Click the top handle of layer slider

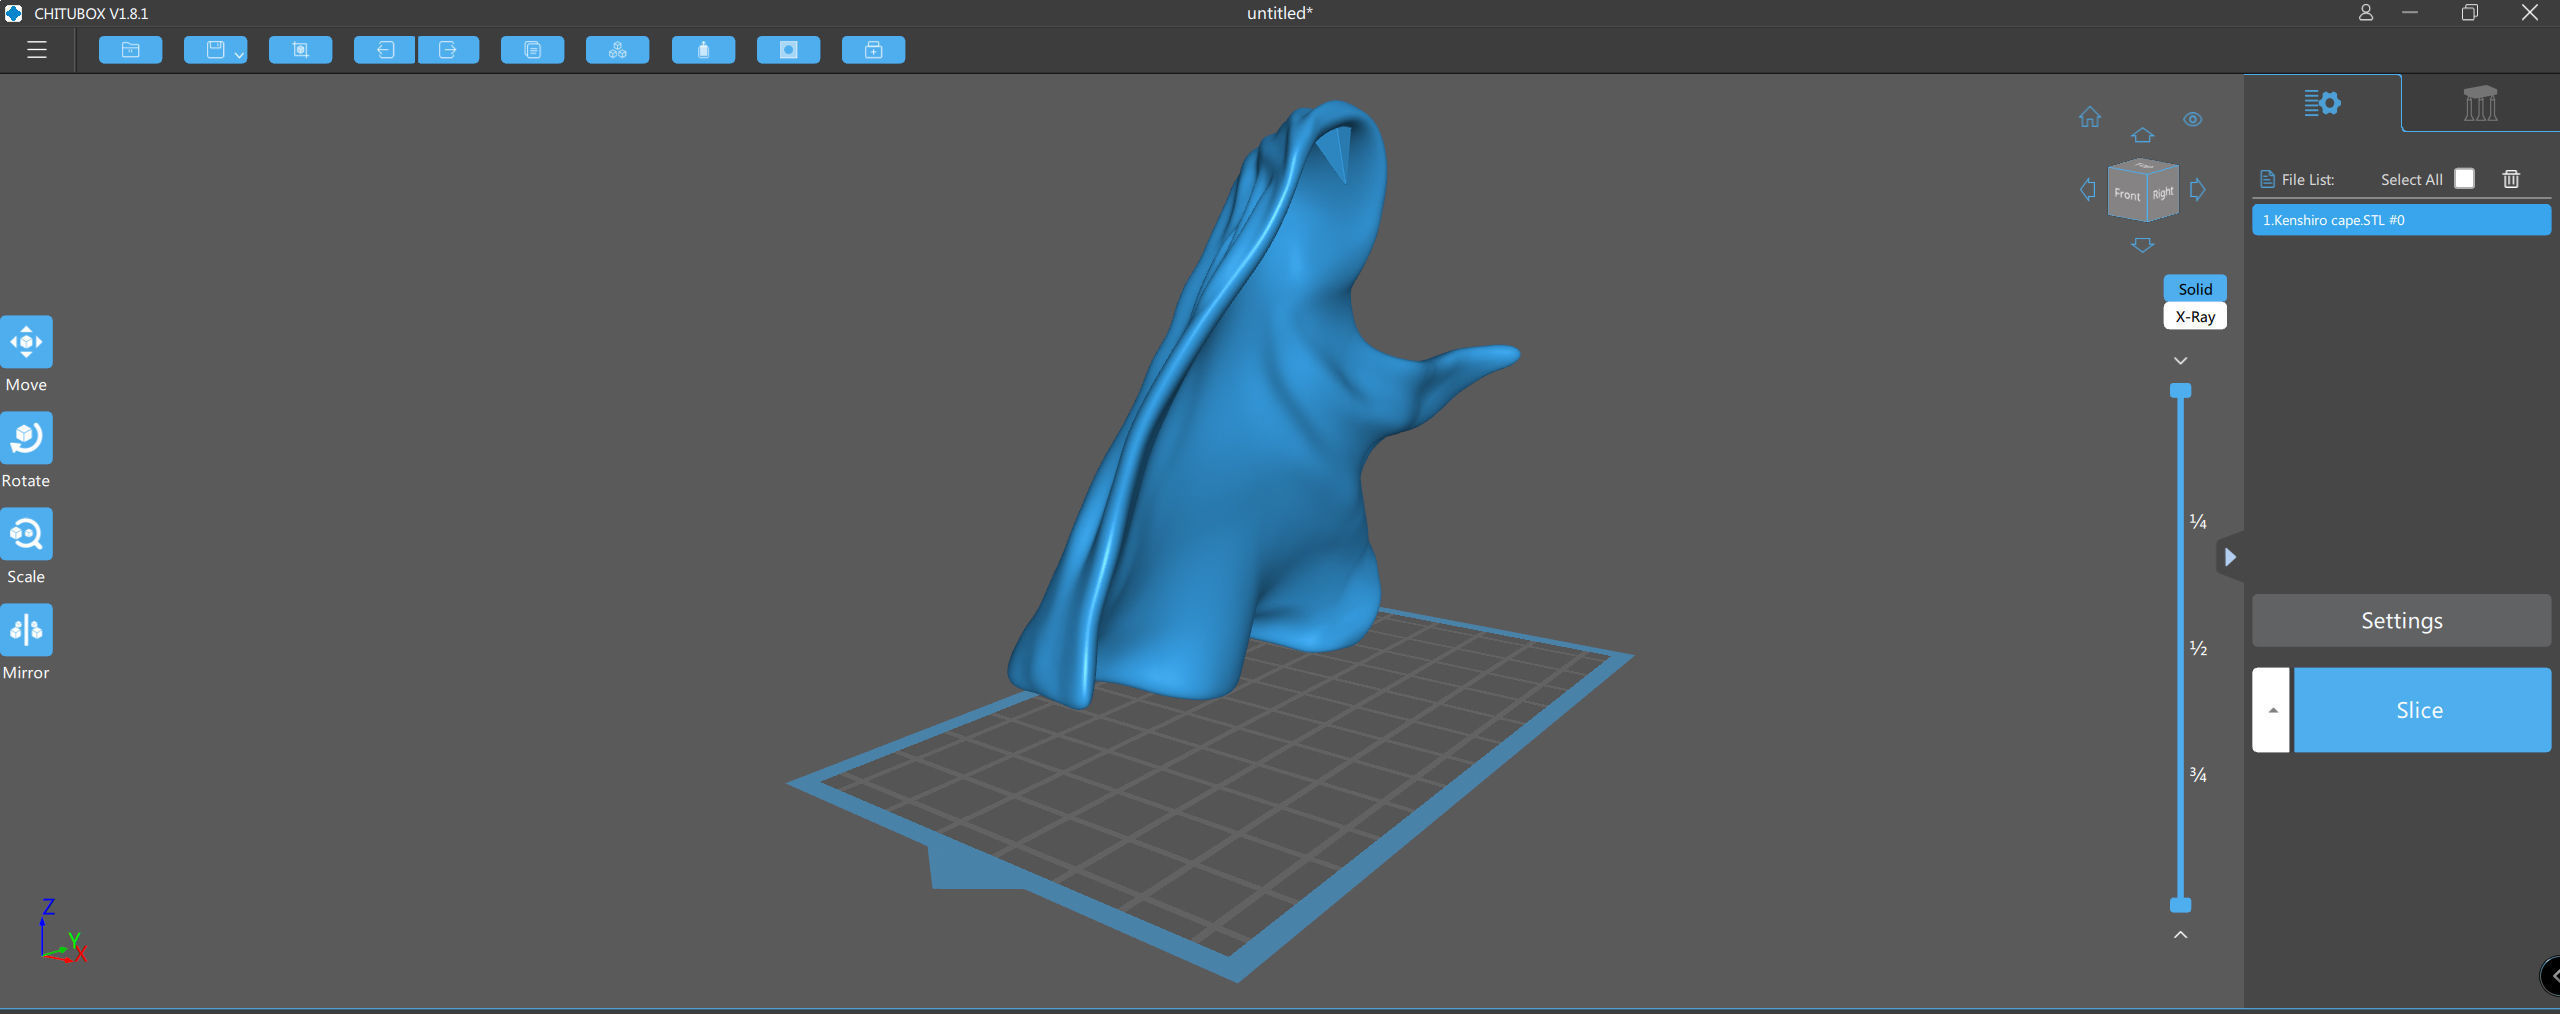pos(2181,390)
